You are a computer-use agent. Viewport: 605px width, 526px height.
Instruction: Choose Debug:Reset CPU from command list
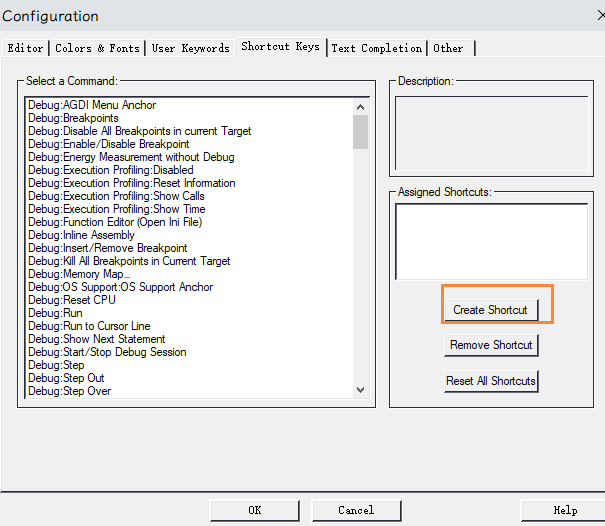coord(73,300)
